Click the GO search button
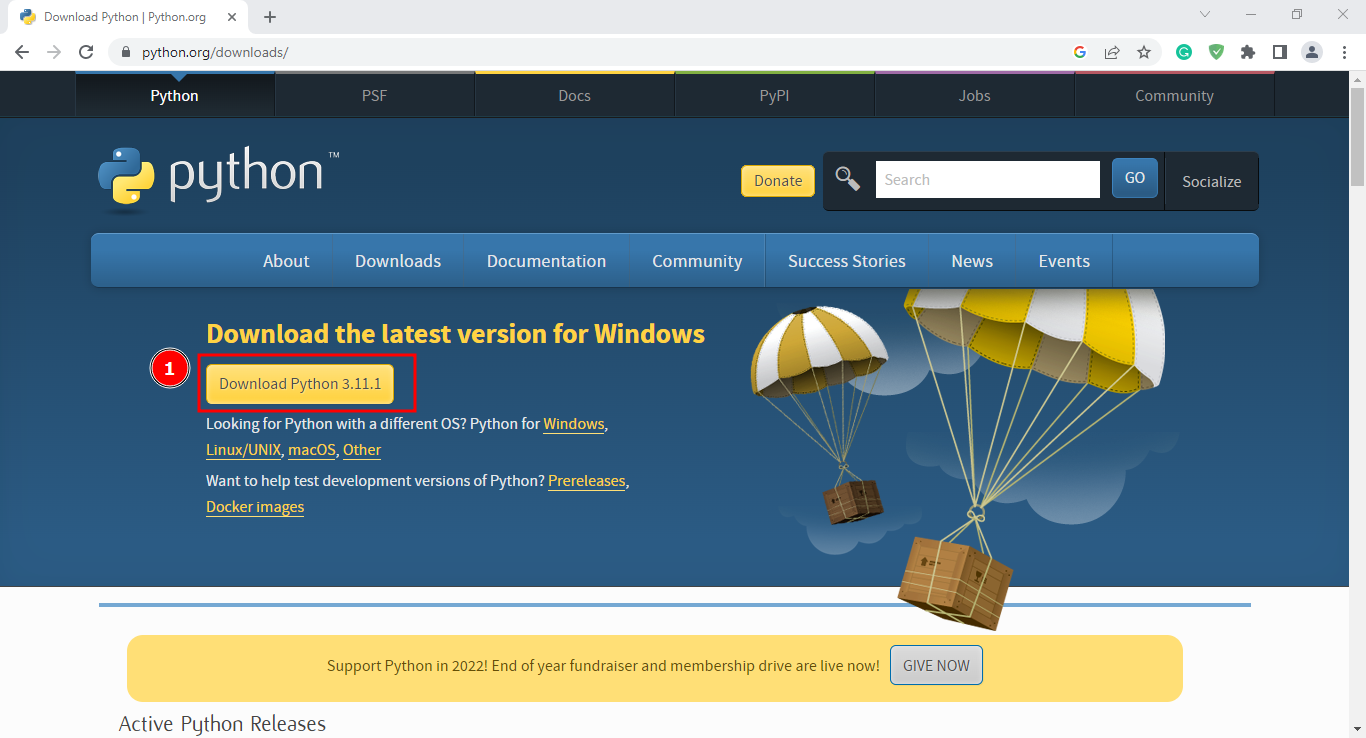The width and height of the screenshot is (1366, 738). (x=1135, y=178)
